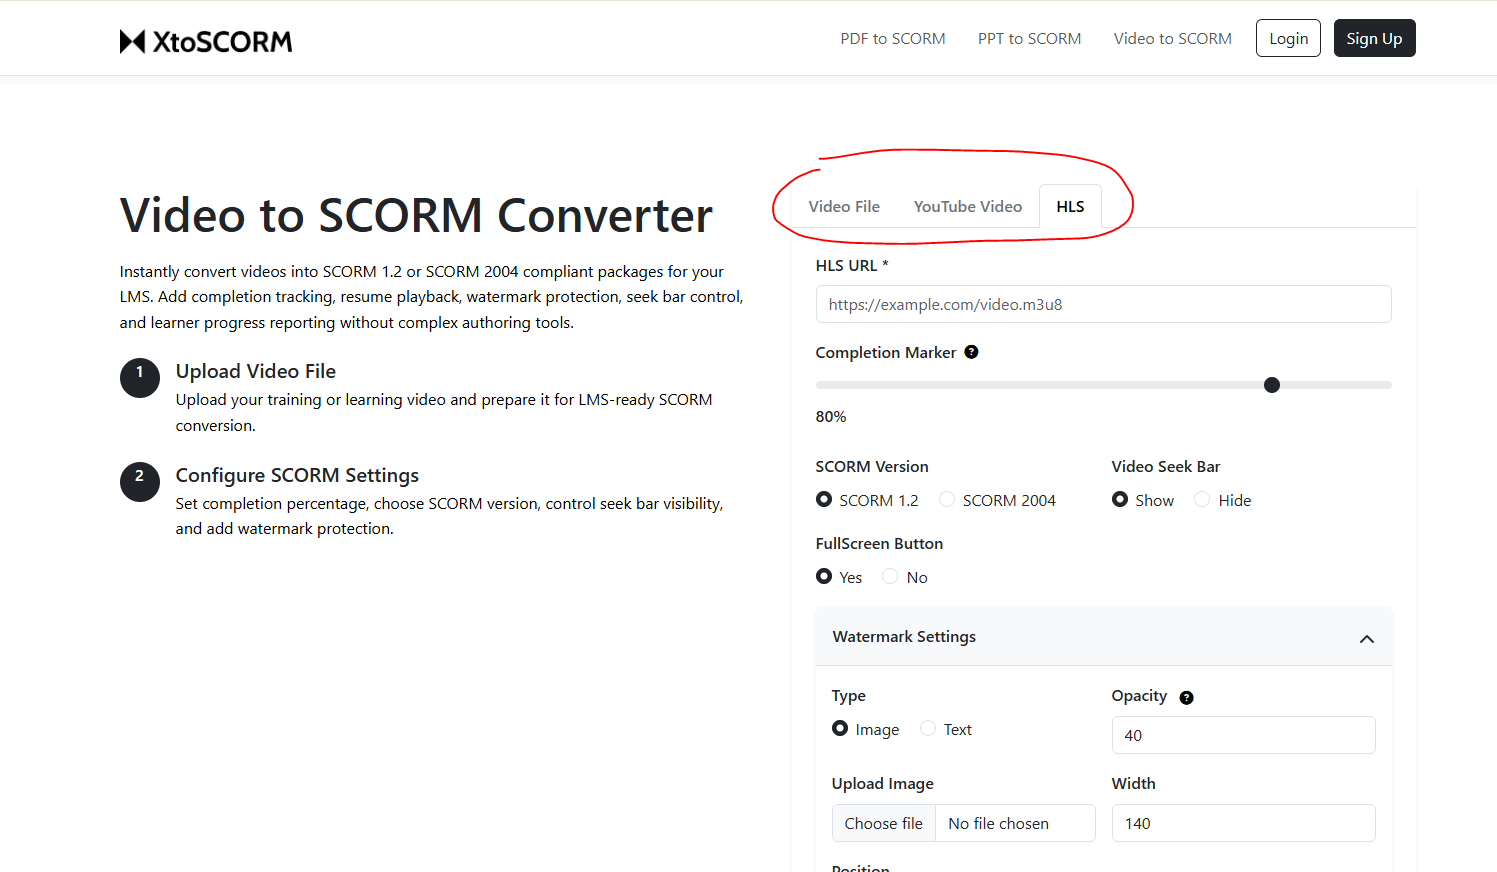
Task: Choose Yes for FullScreen Button
Action: coord(824,576)
